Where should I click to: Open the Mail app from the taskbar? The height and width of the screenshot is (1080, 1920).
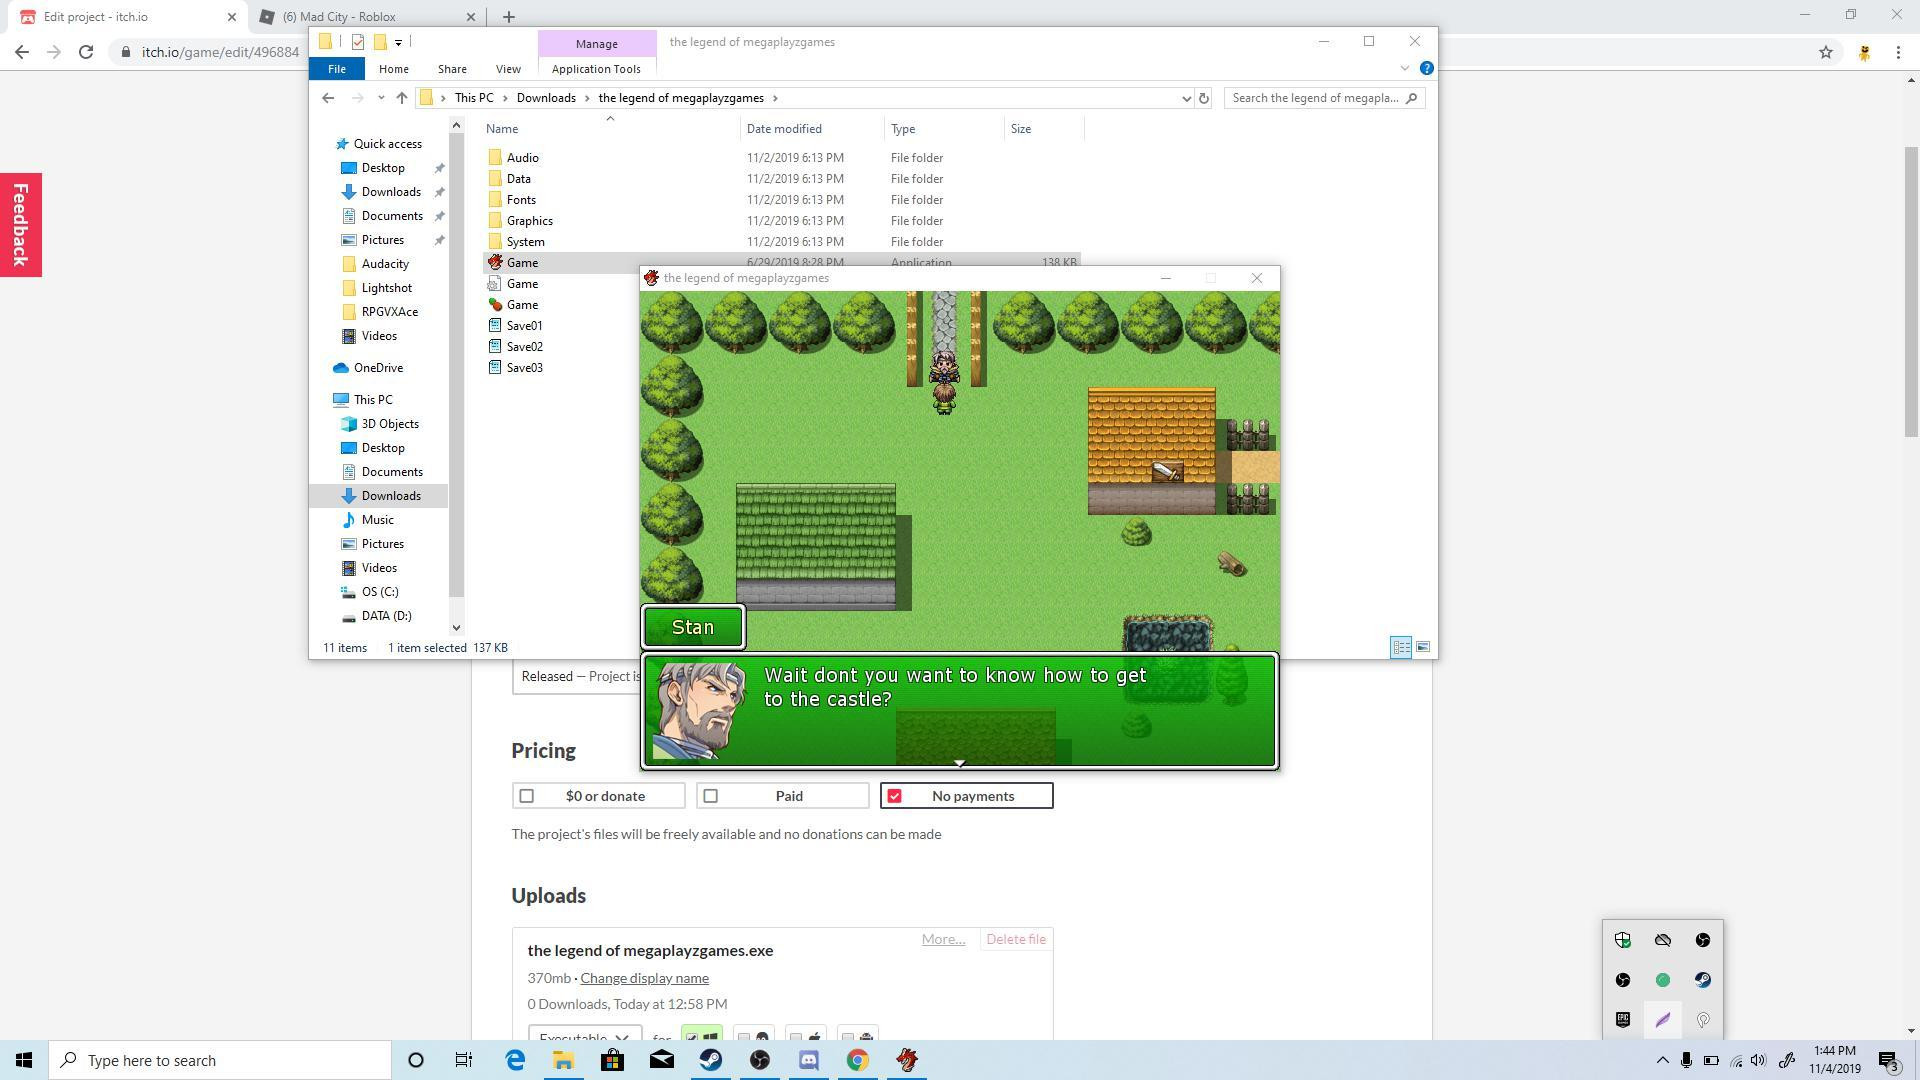662,1060
